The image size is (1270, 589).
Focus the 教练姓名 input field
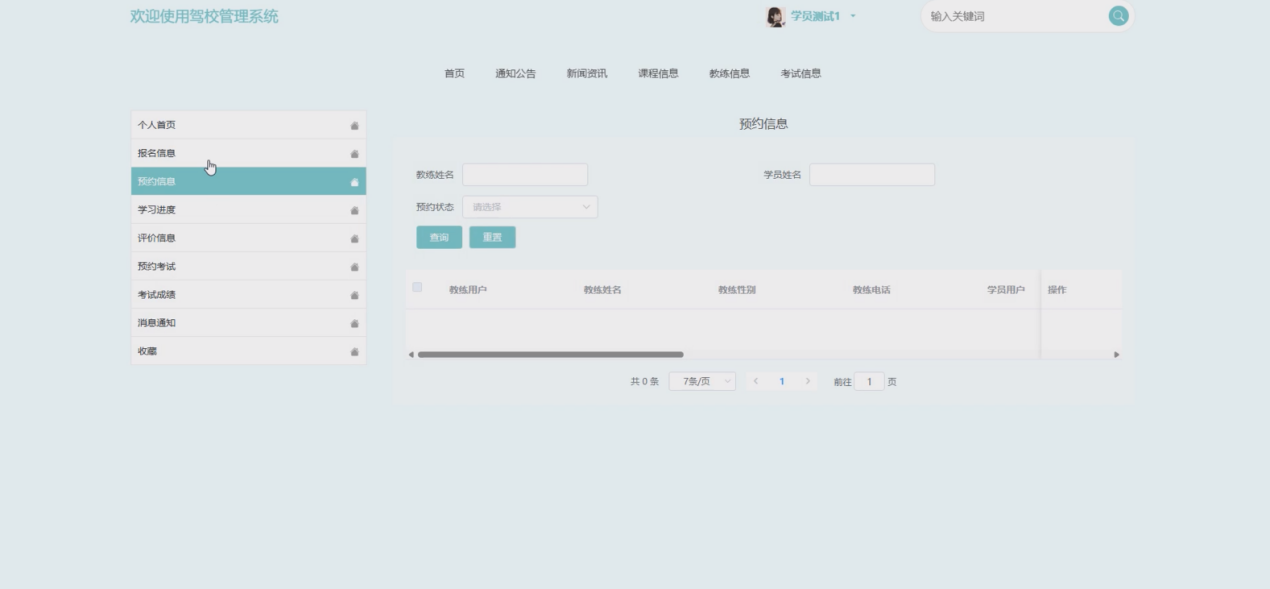pyautogui.click(x=525, y=175)
